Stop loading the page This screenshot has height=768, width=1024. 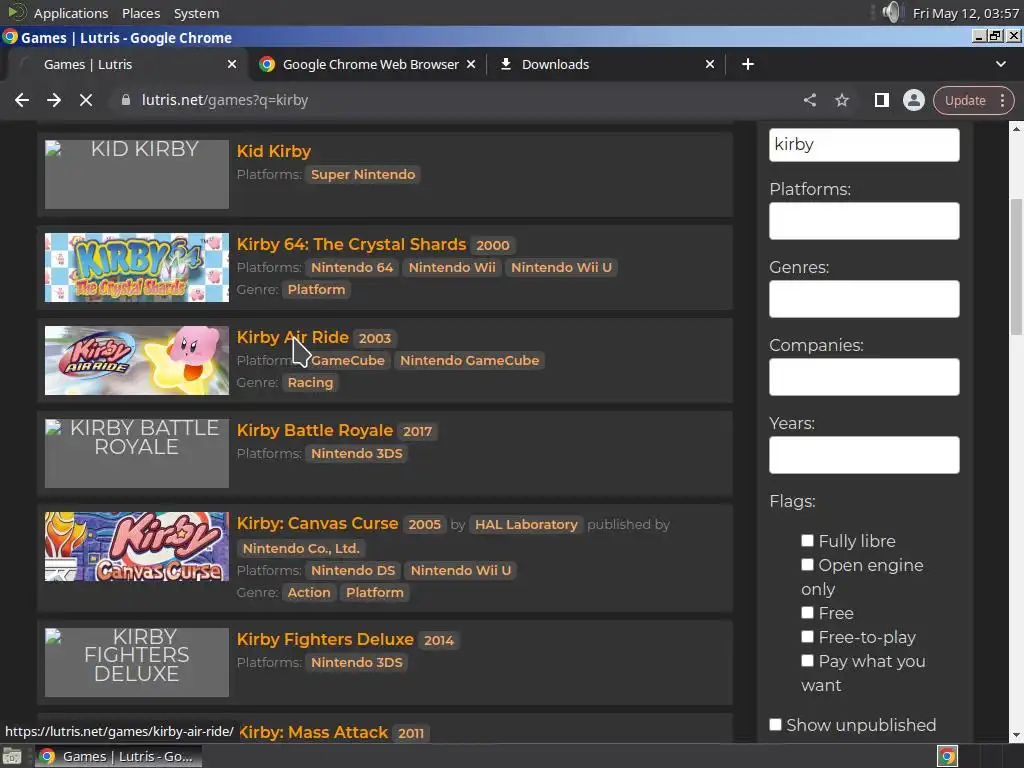tap(86, 100)
